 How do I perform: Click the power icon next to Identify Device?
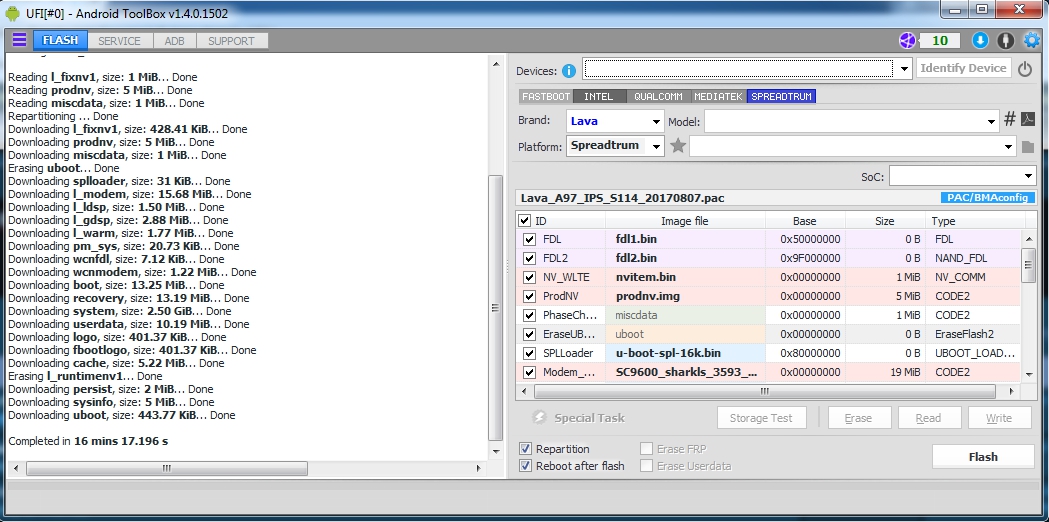click(1025, 68)
